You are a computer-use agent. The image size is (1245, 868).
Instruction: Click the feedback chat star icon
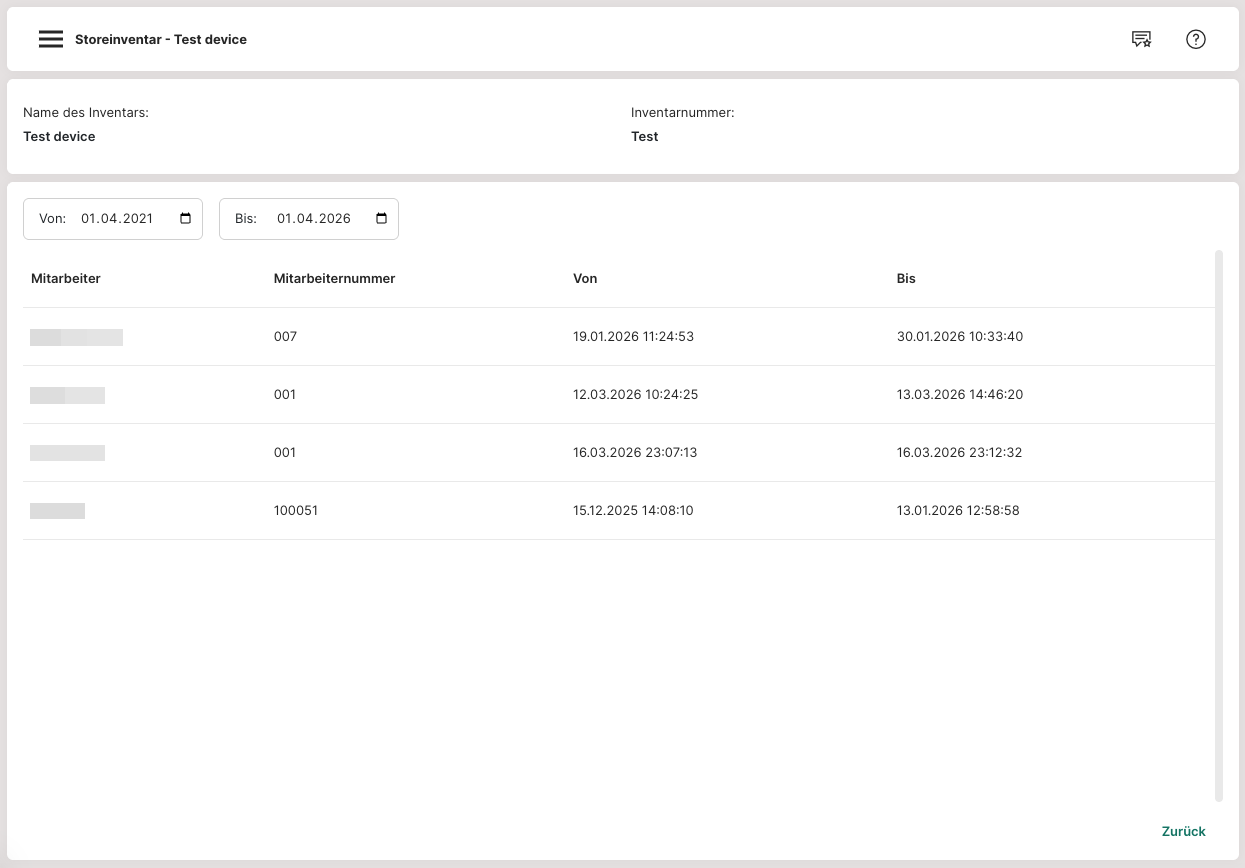click(1141, 40)
